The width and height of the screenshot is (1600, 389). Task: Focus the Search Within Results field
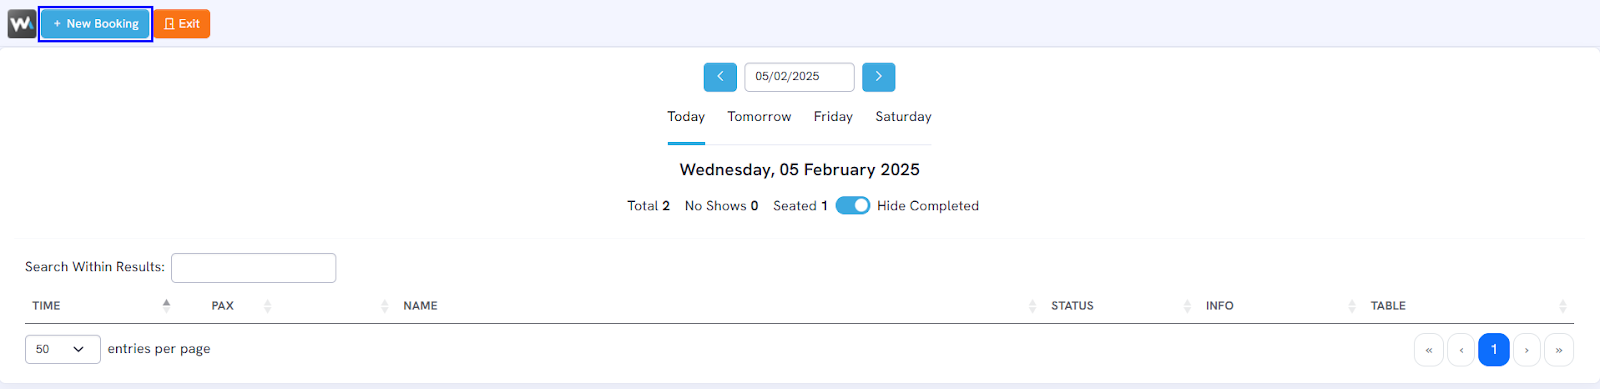[x=253, y=268]
